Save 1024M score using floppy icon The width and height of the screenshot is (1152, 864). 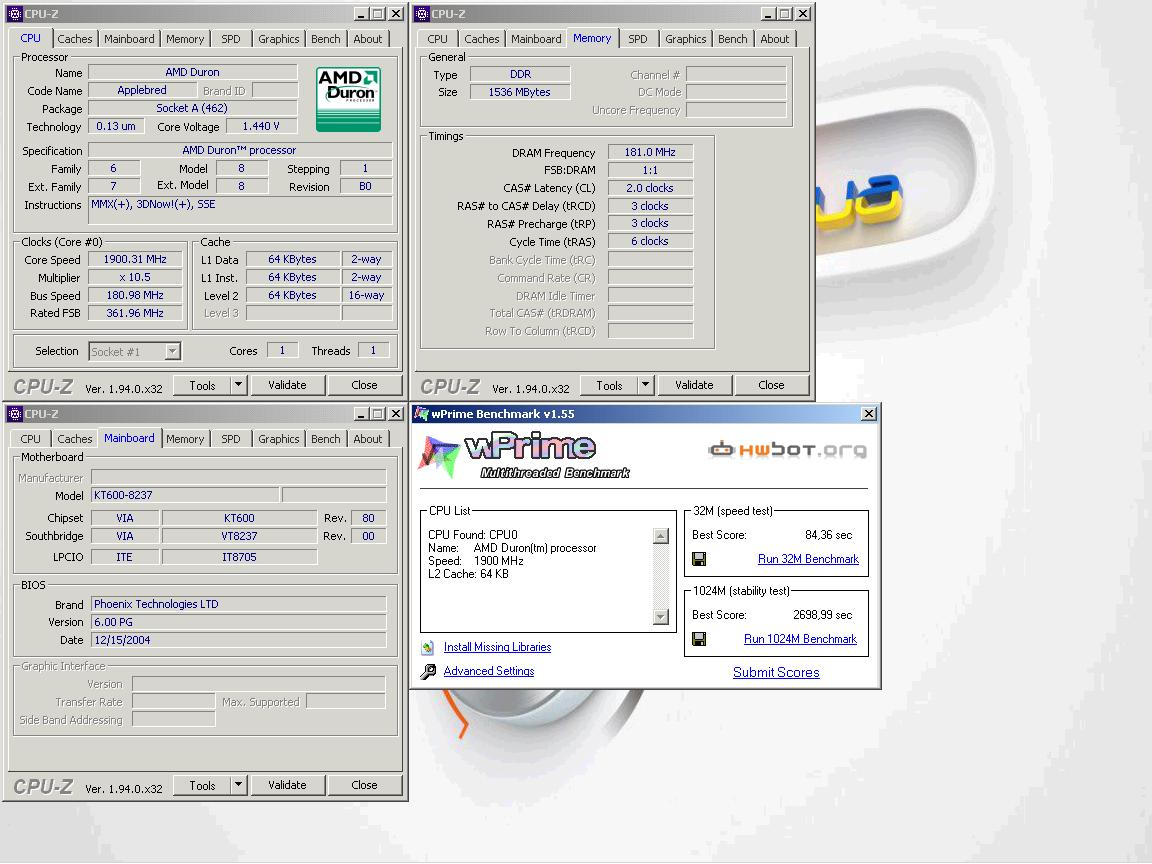pos(699,639)
